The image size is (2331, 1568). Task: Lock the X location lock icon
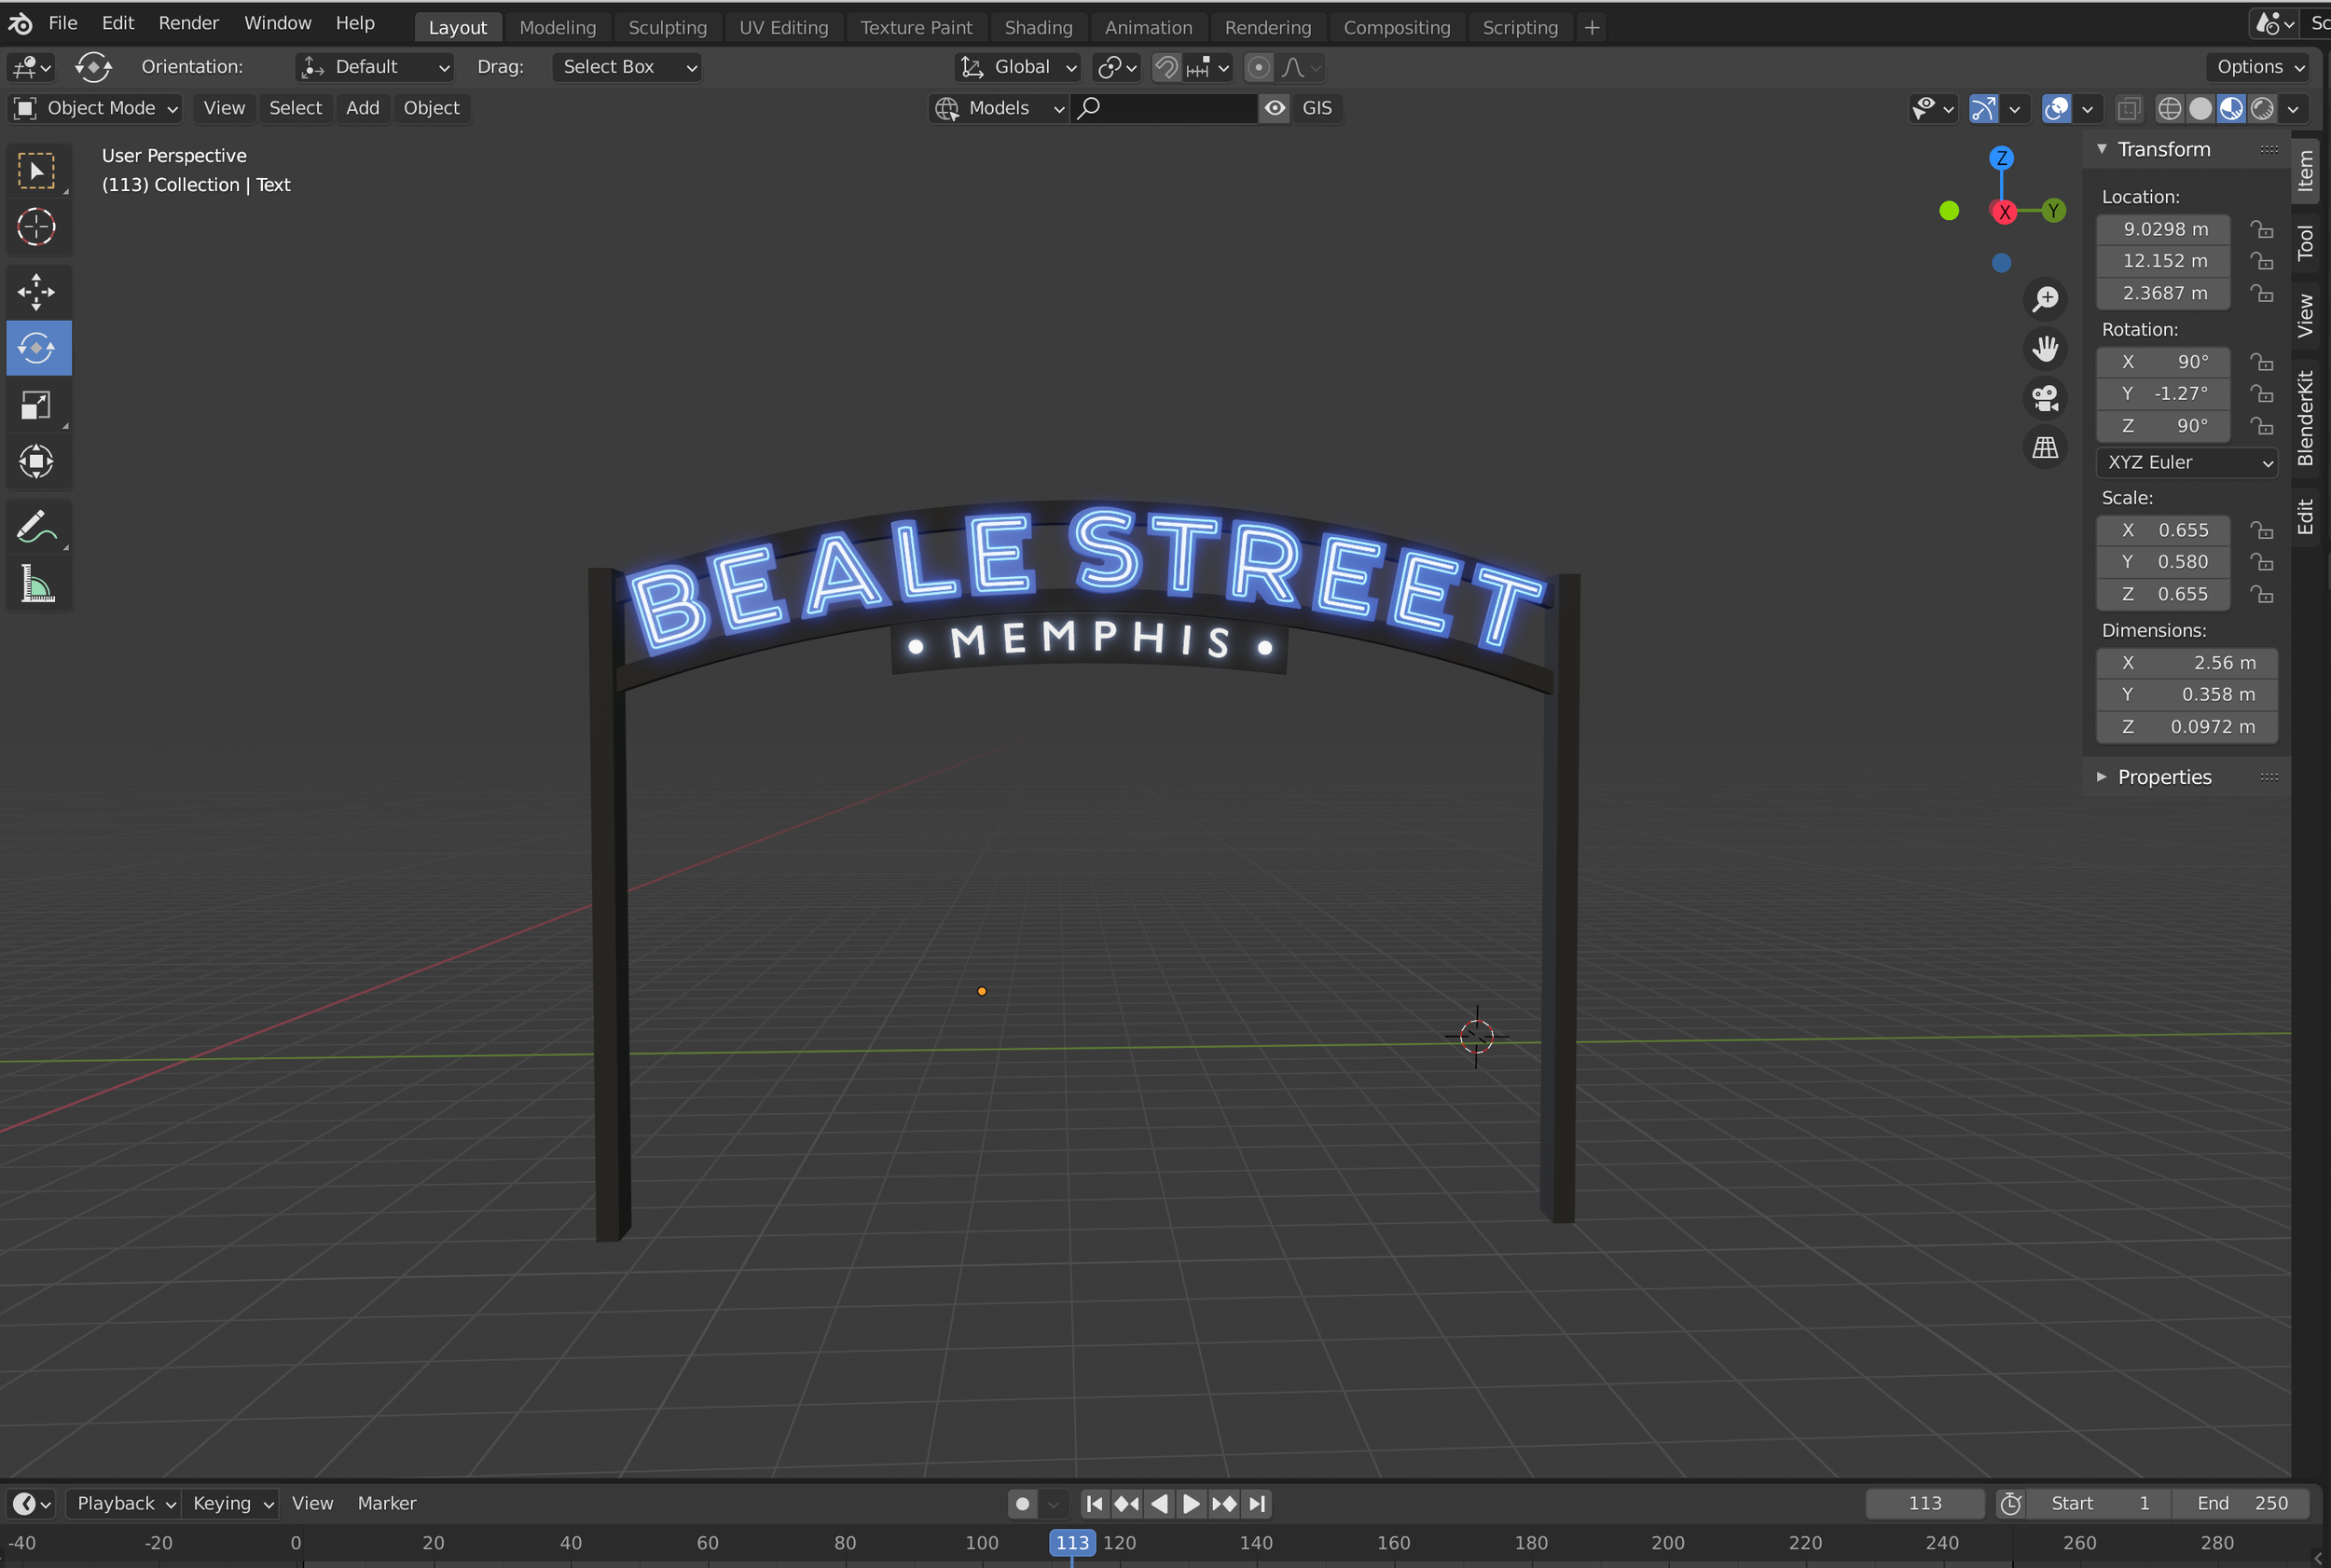pyautogui.click(x=2262, y=229)
